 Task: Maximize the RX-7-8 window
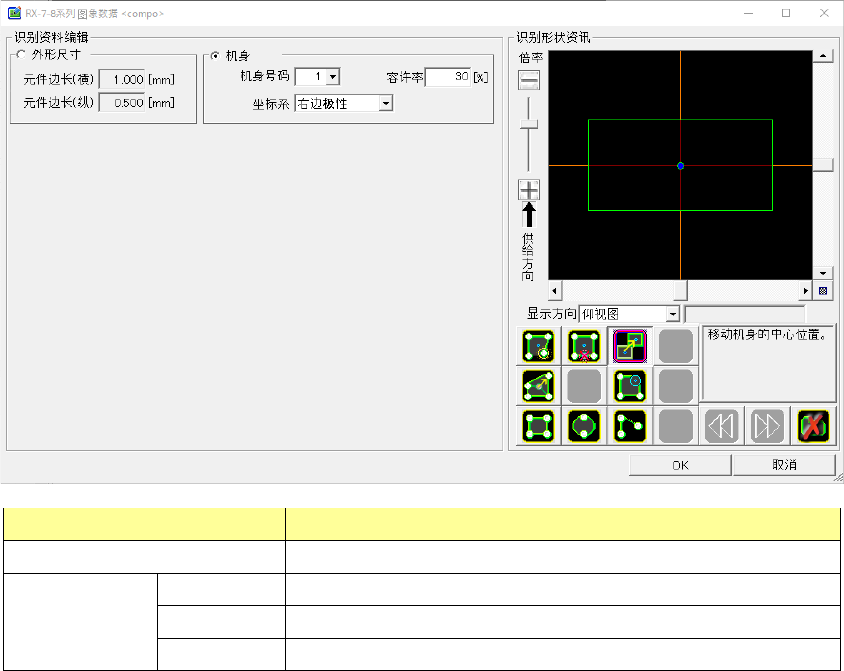pyautogui.click(x=786, y=13)
